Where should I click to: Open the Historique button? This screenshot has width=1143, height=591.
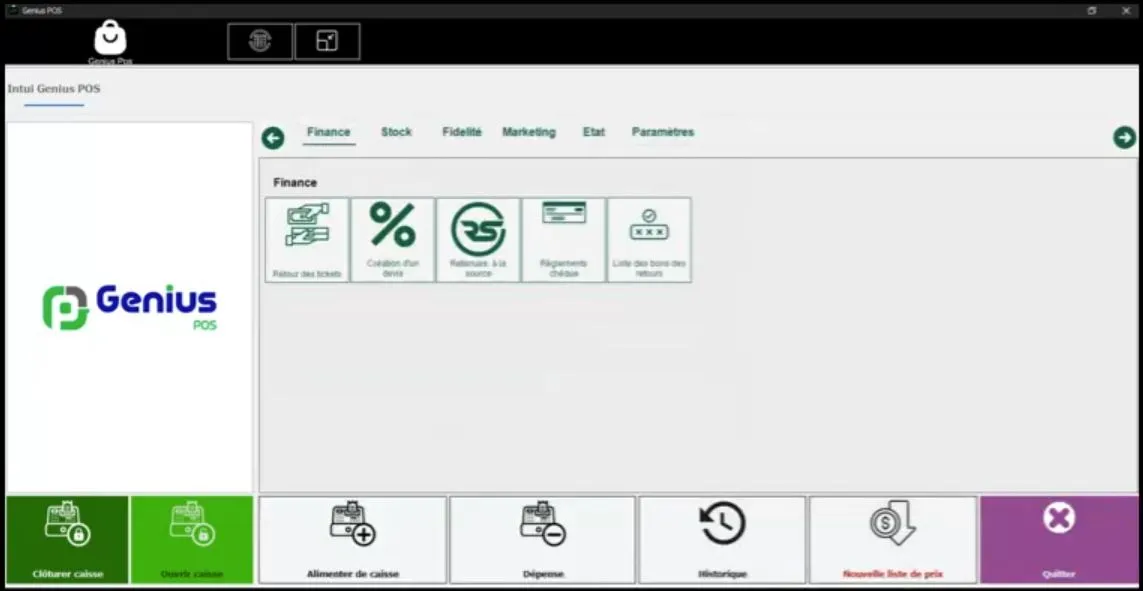point(722,540)
